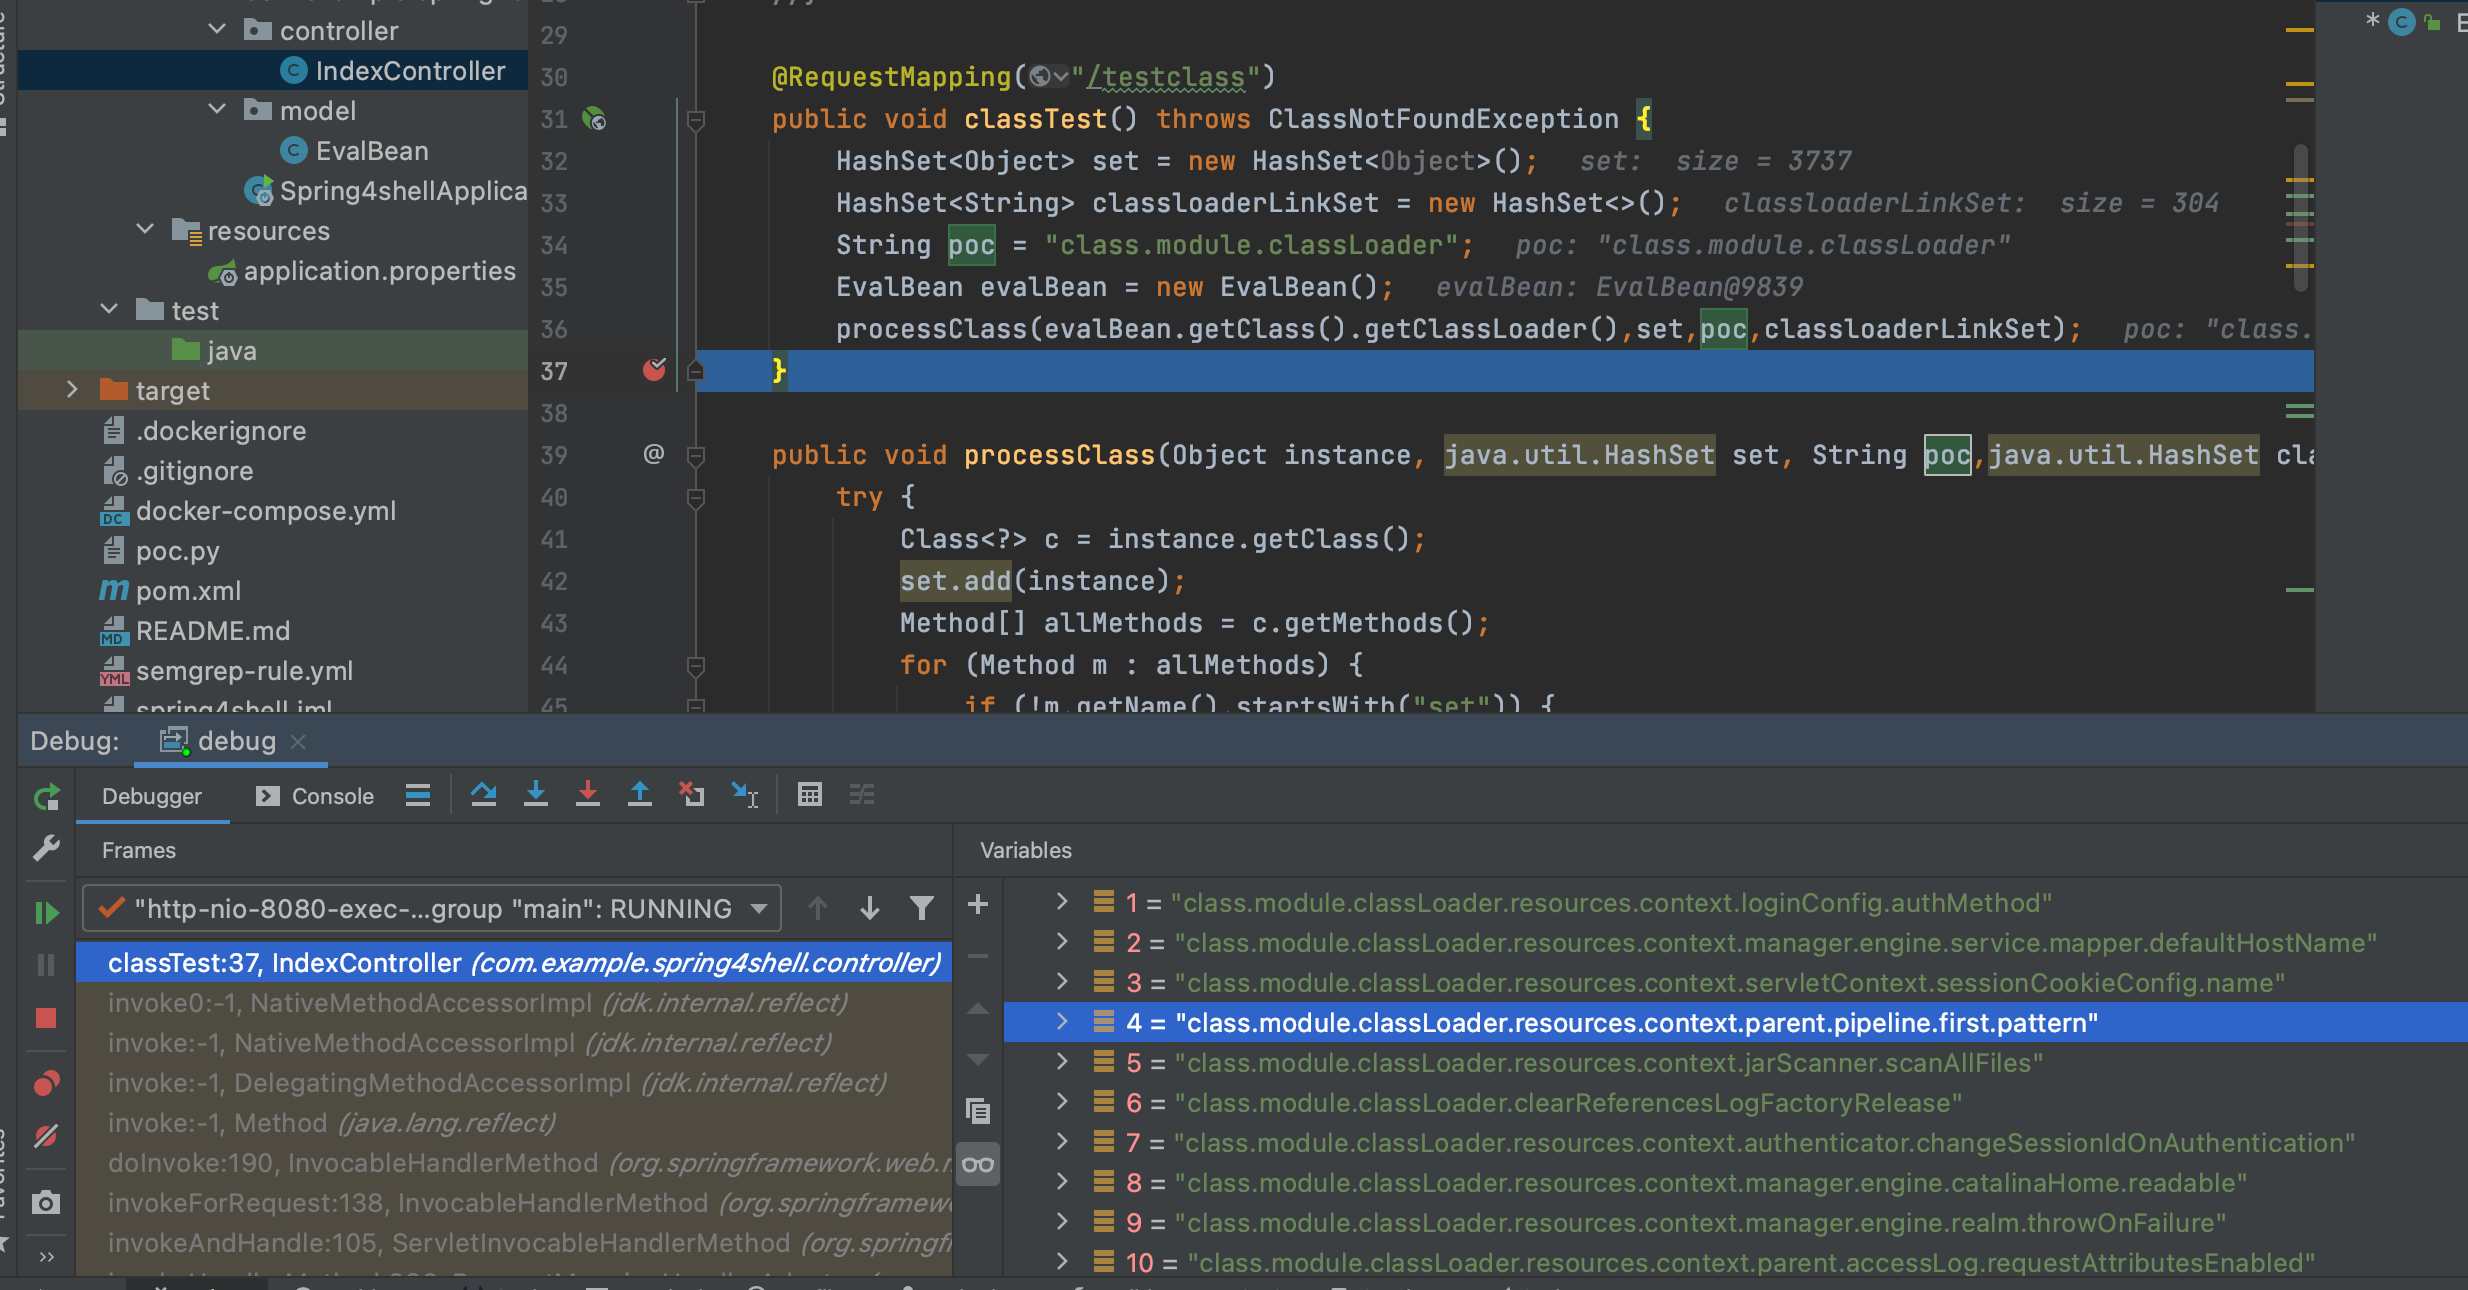Get thread dump camera icon

tap(47, 1202)
